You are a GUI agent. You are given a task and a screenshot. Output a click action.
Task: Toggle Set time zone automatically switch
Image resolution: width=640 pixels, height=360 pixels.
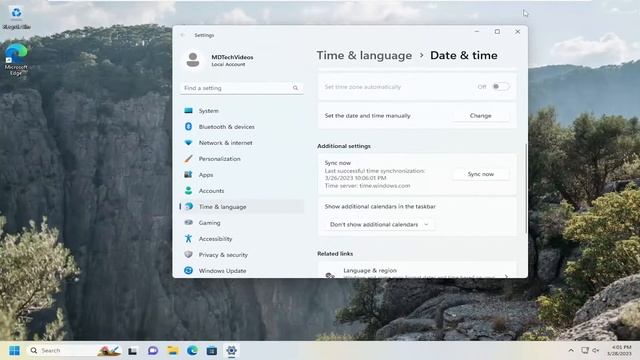(x=500, y=87)
